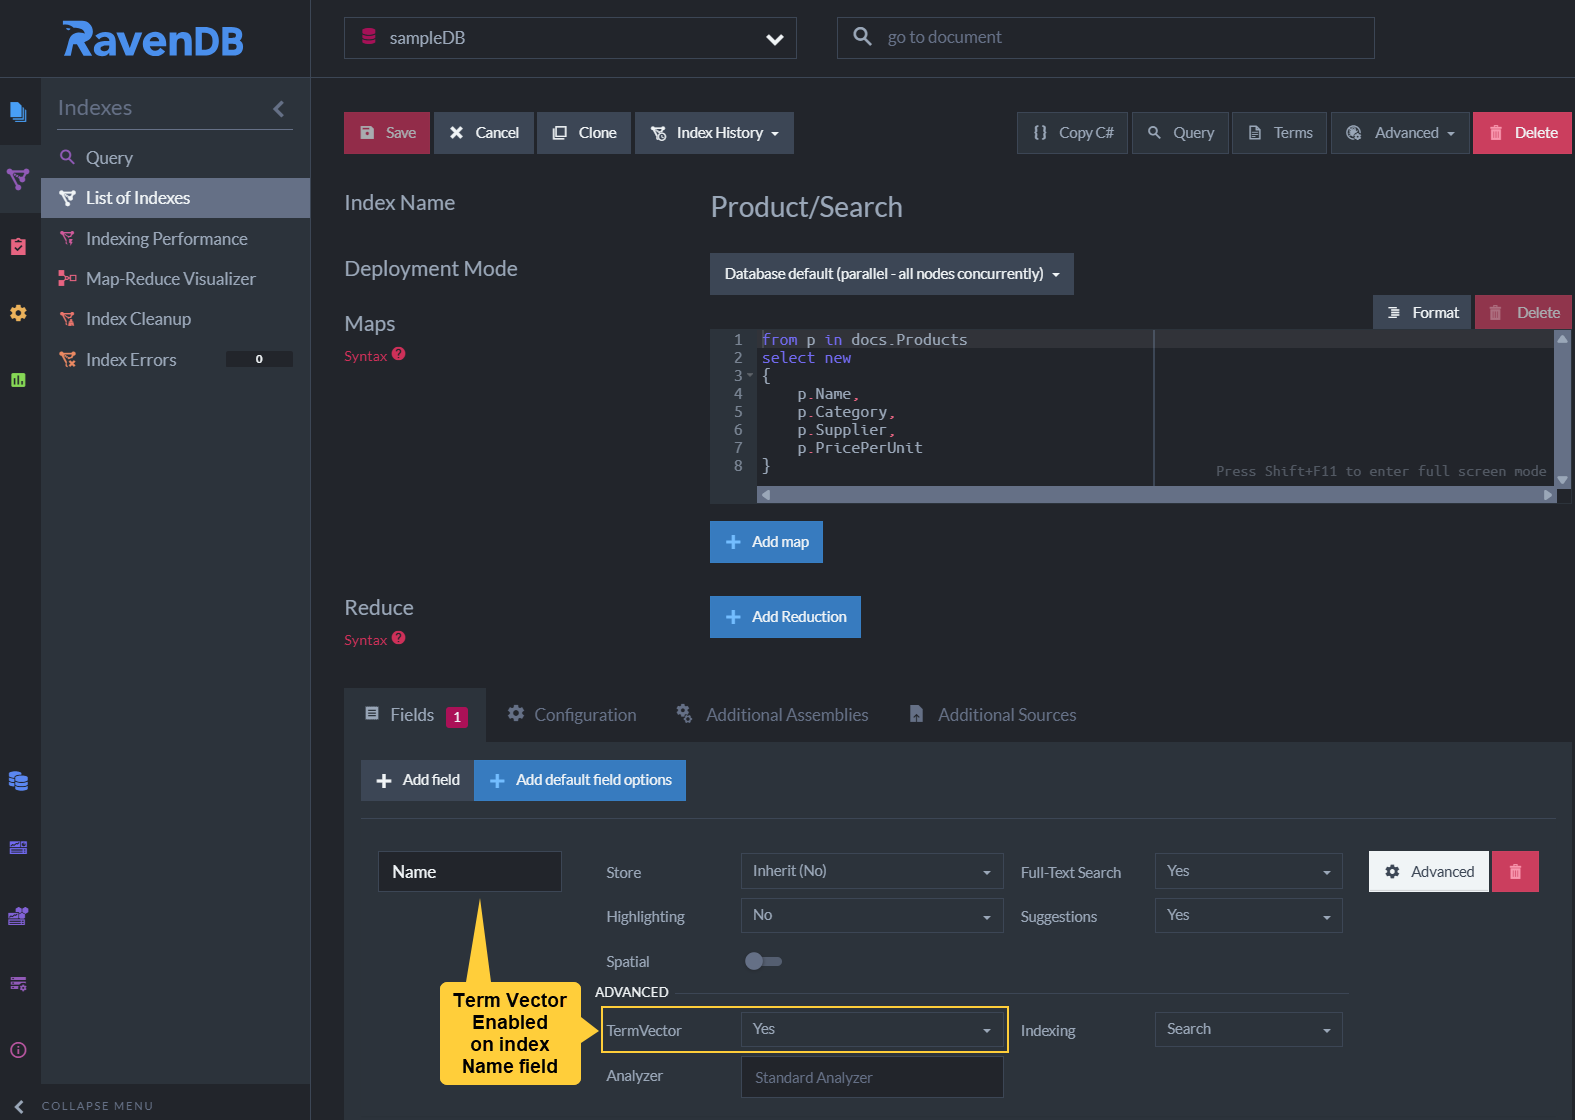Screen dimensions: 1575x1120
Task: Open the Databases stack icon in the sidebar
Action: pos(18,781)
